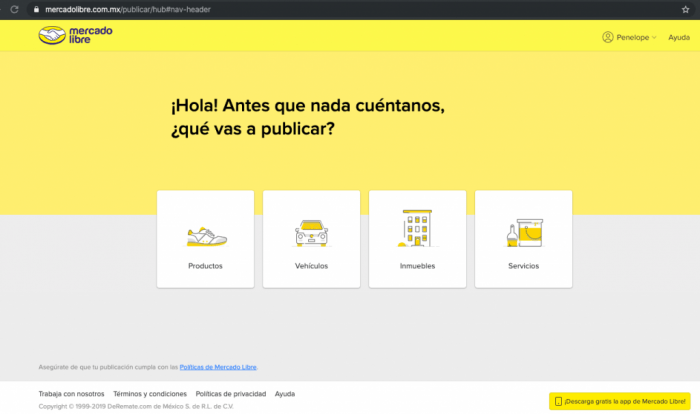The width and height of the screenshot is (700, 414).
Task: Click the padlock site security icon
Action: pyautogui.click(x=36, y=9)
